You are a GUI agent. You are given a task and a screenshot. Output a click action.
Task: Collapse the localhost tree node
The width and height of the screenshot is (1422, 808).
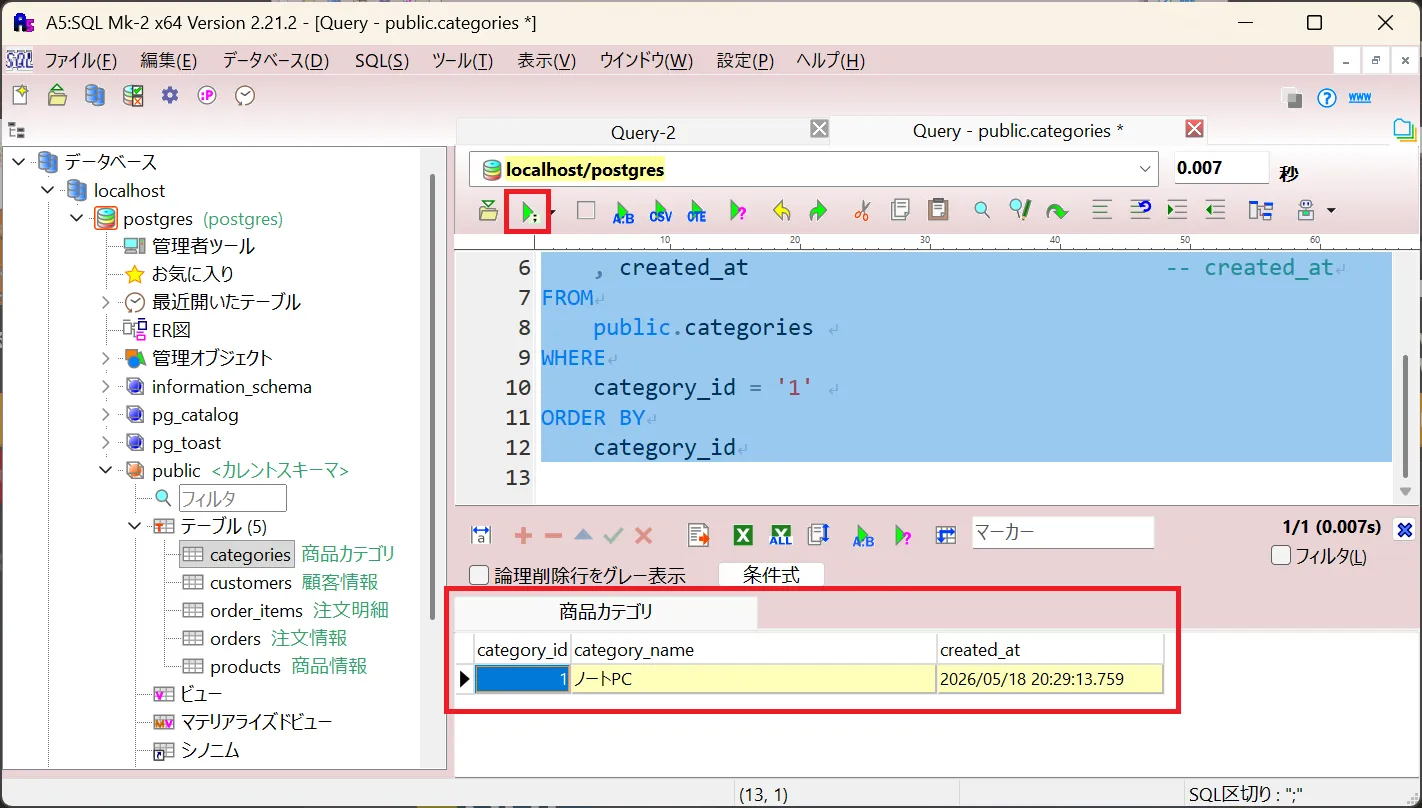pyautogui.click(x=47, y=190)
